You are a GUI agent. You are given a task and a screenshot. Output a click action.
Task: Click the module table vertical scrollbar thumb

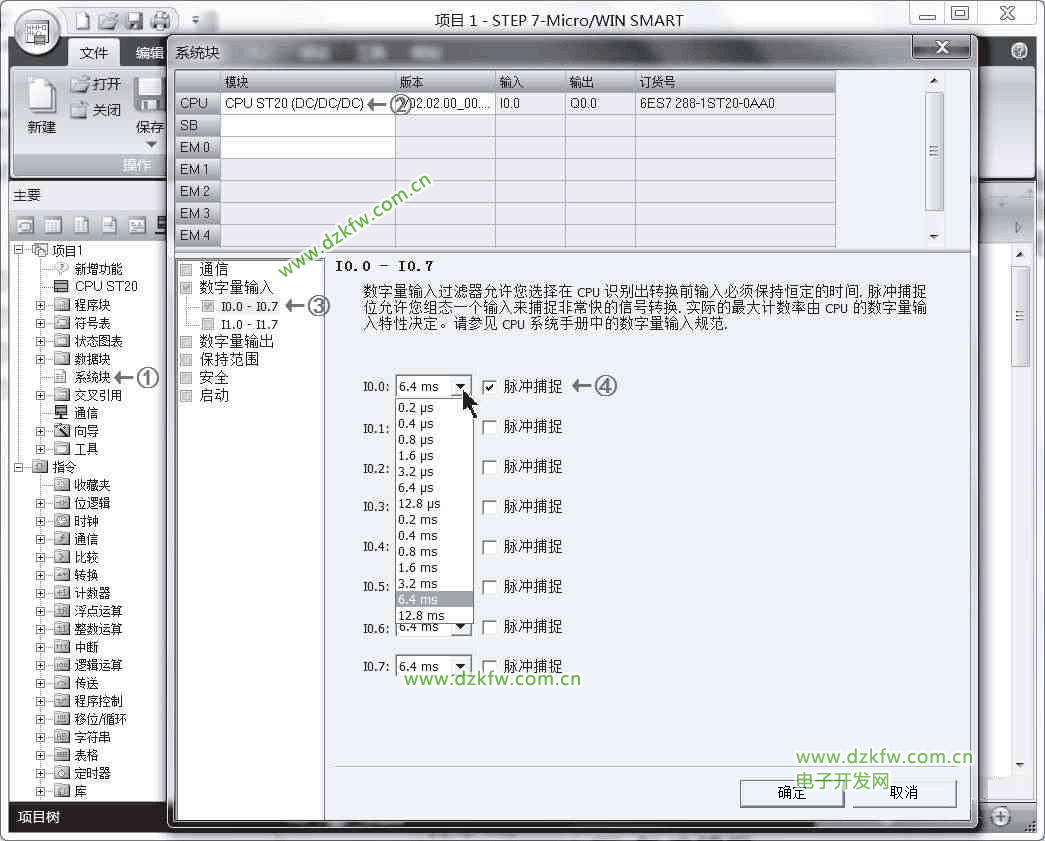(x=934, y=151)
